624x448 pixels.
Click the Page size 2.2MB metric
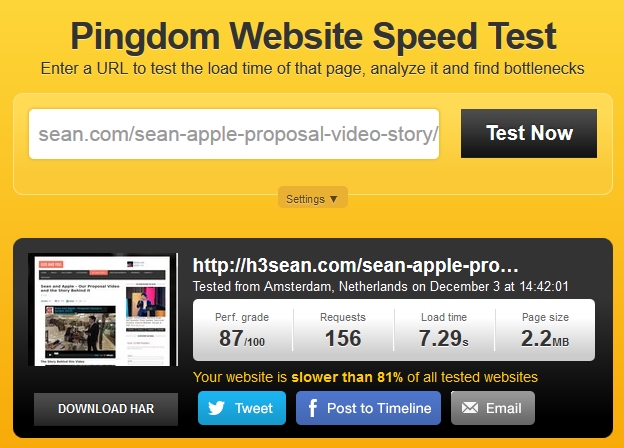point(545,330)
